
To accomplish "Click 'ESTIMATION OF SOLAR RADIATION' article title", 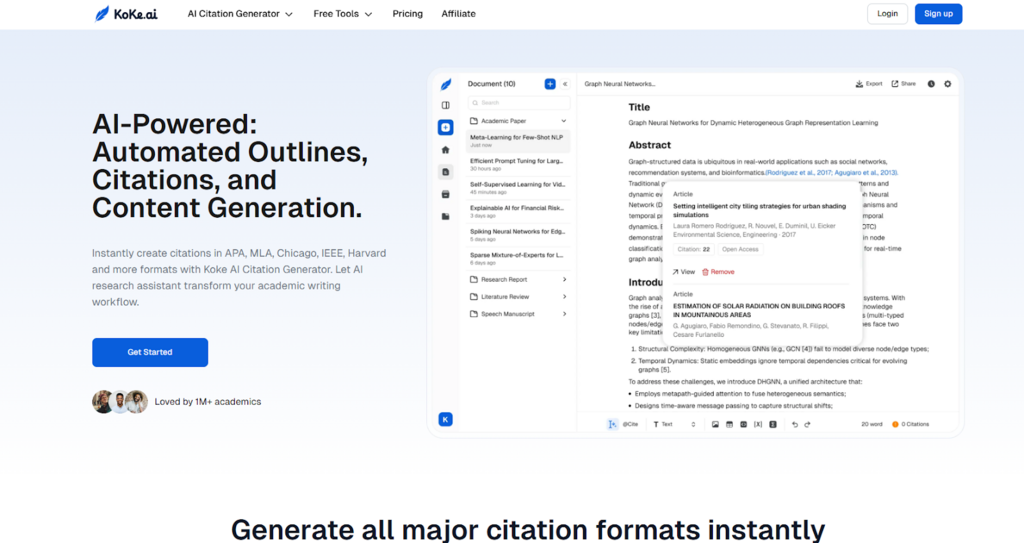I will (759, 310).
